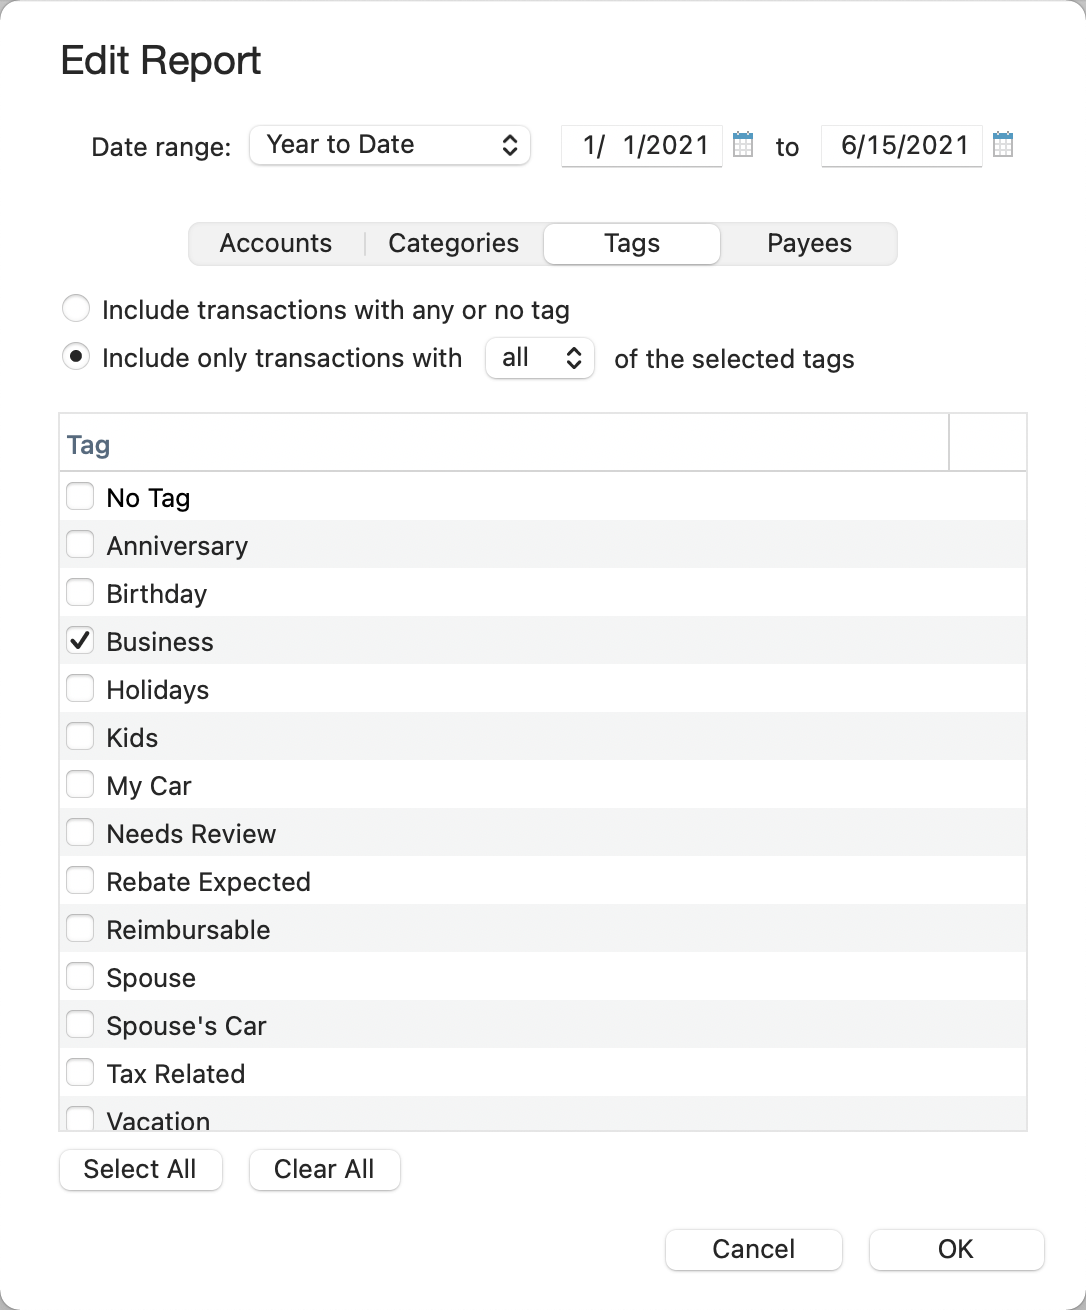Expand the 'all' tag match dropdown

[x=540, y=358]
